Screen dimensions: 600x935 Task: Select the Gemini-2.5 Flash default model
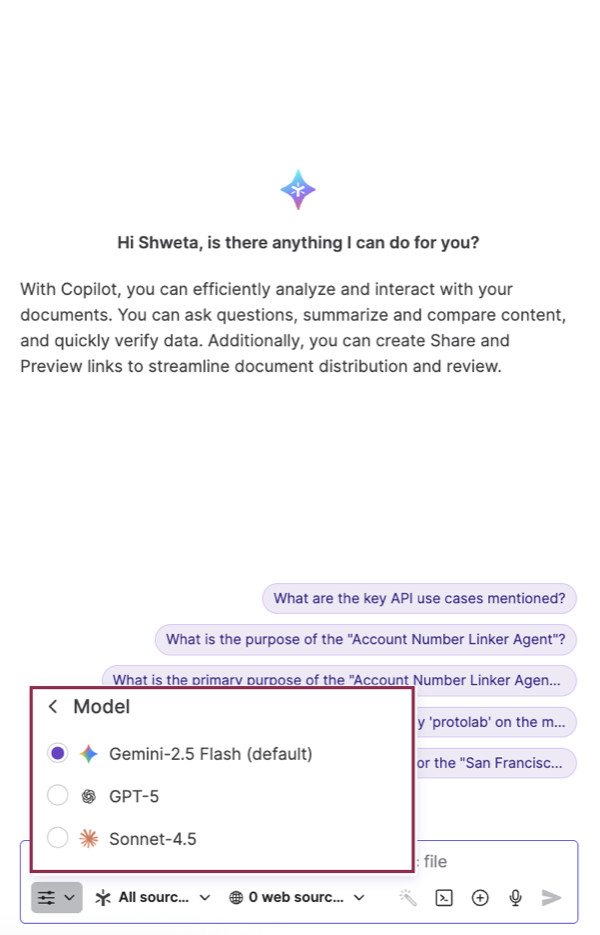point(57,753)
